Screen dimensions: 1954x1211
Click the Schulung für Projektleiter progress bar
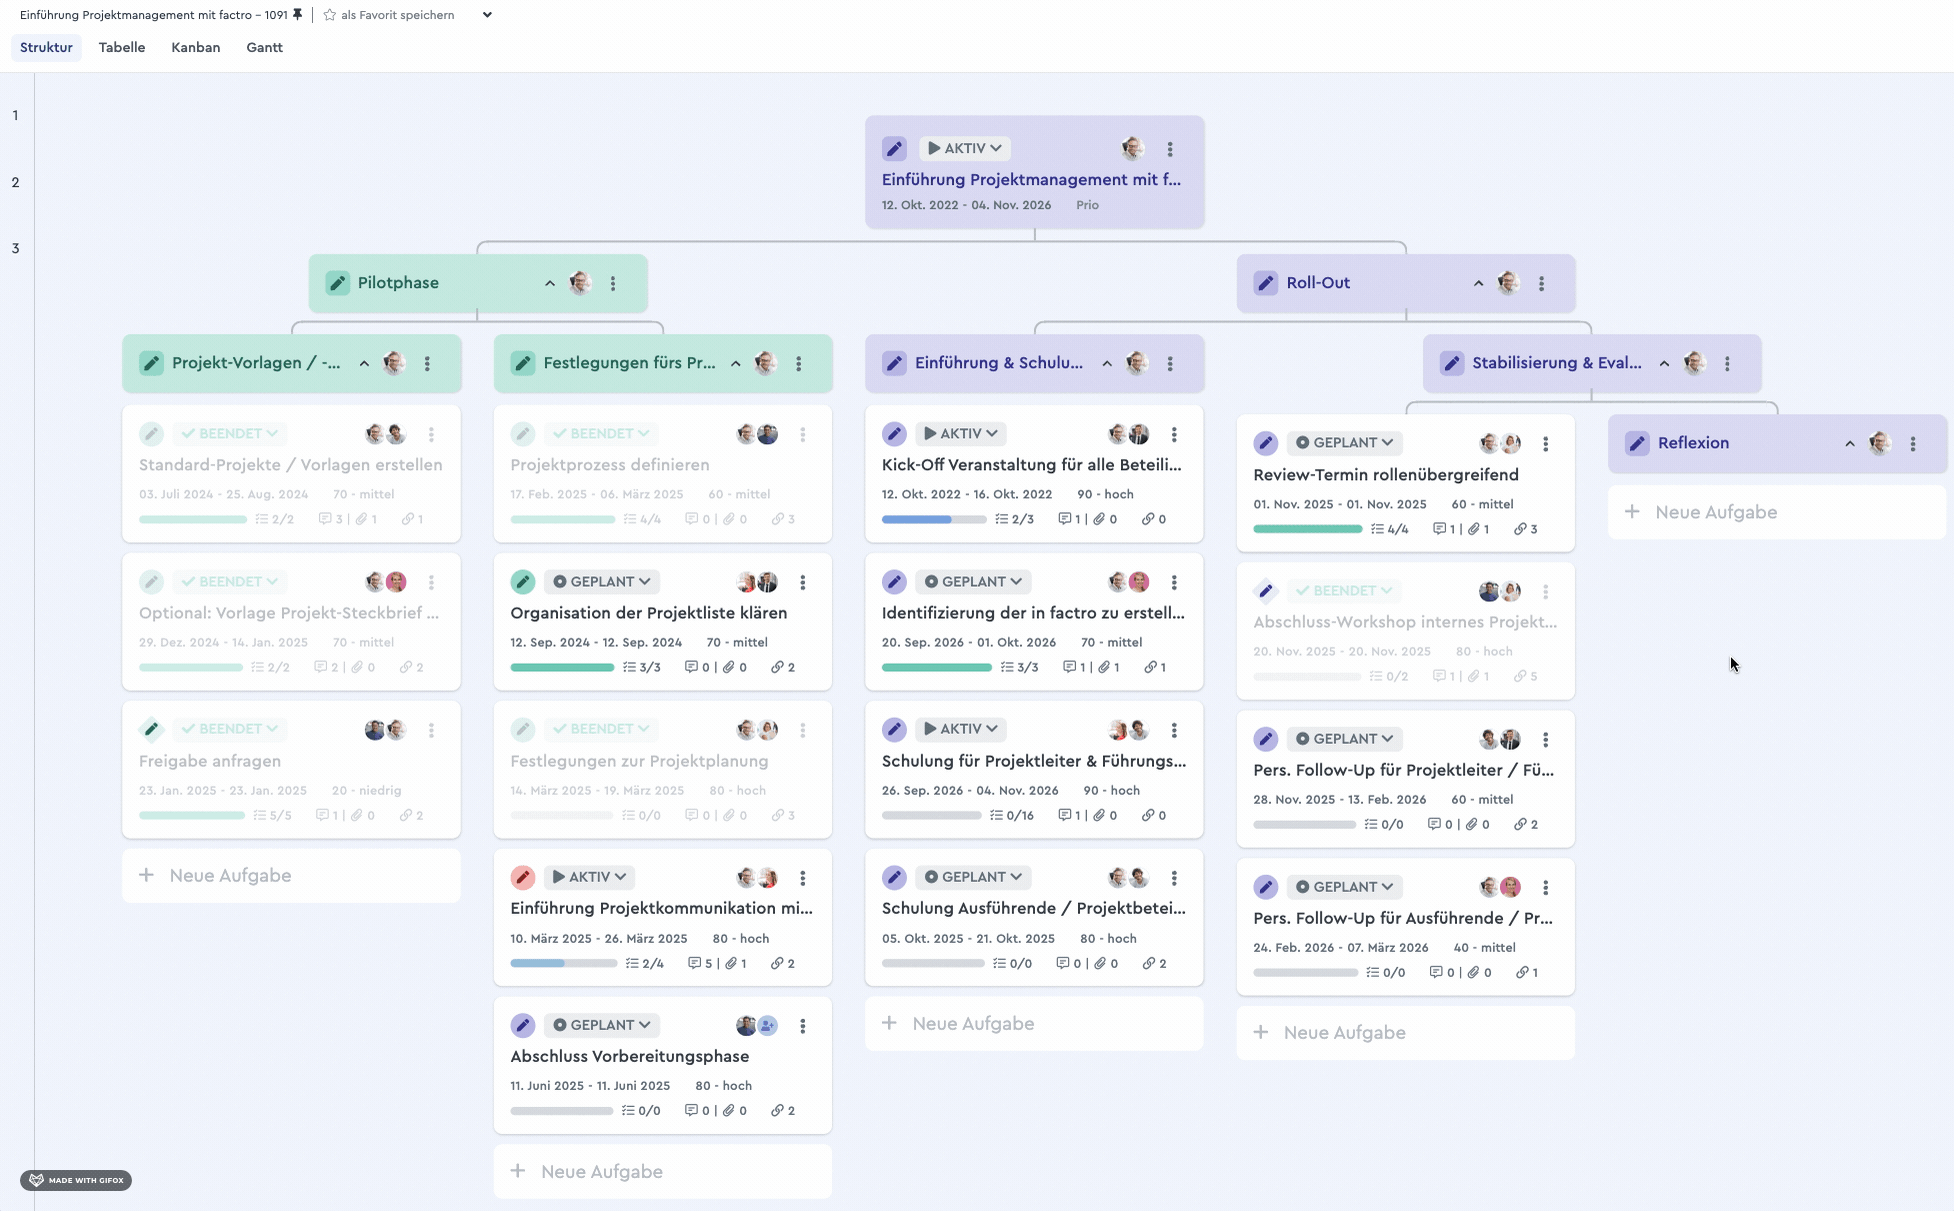click(x=932, y=816)
